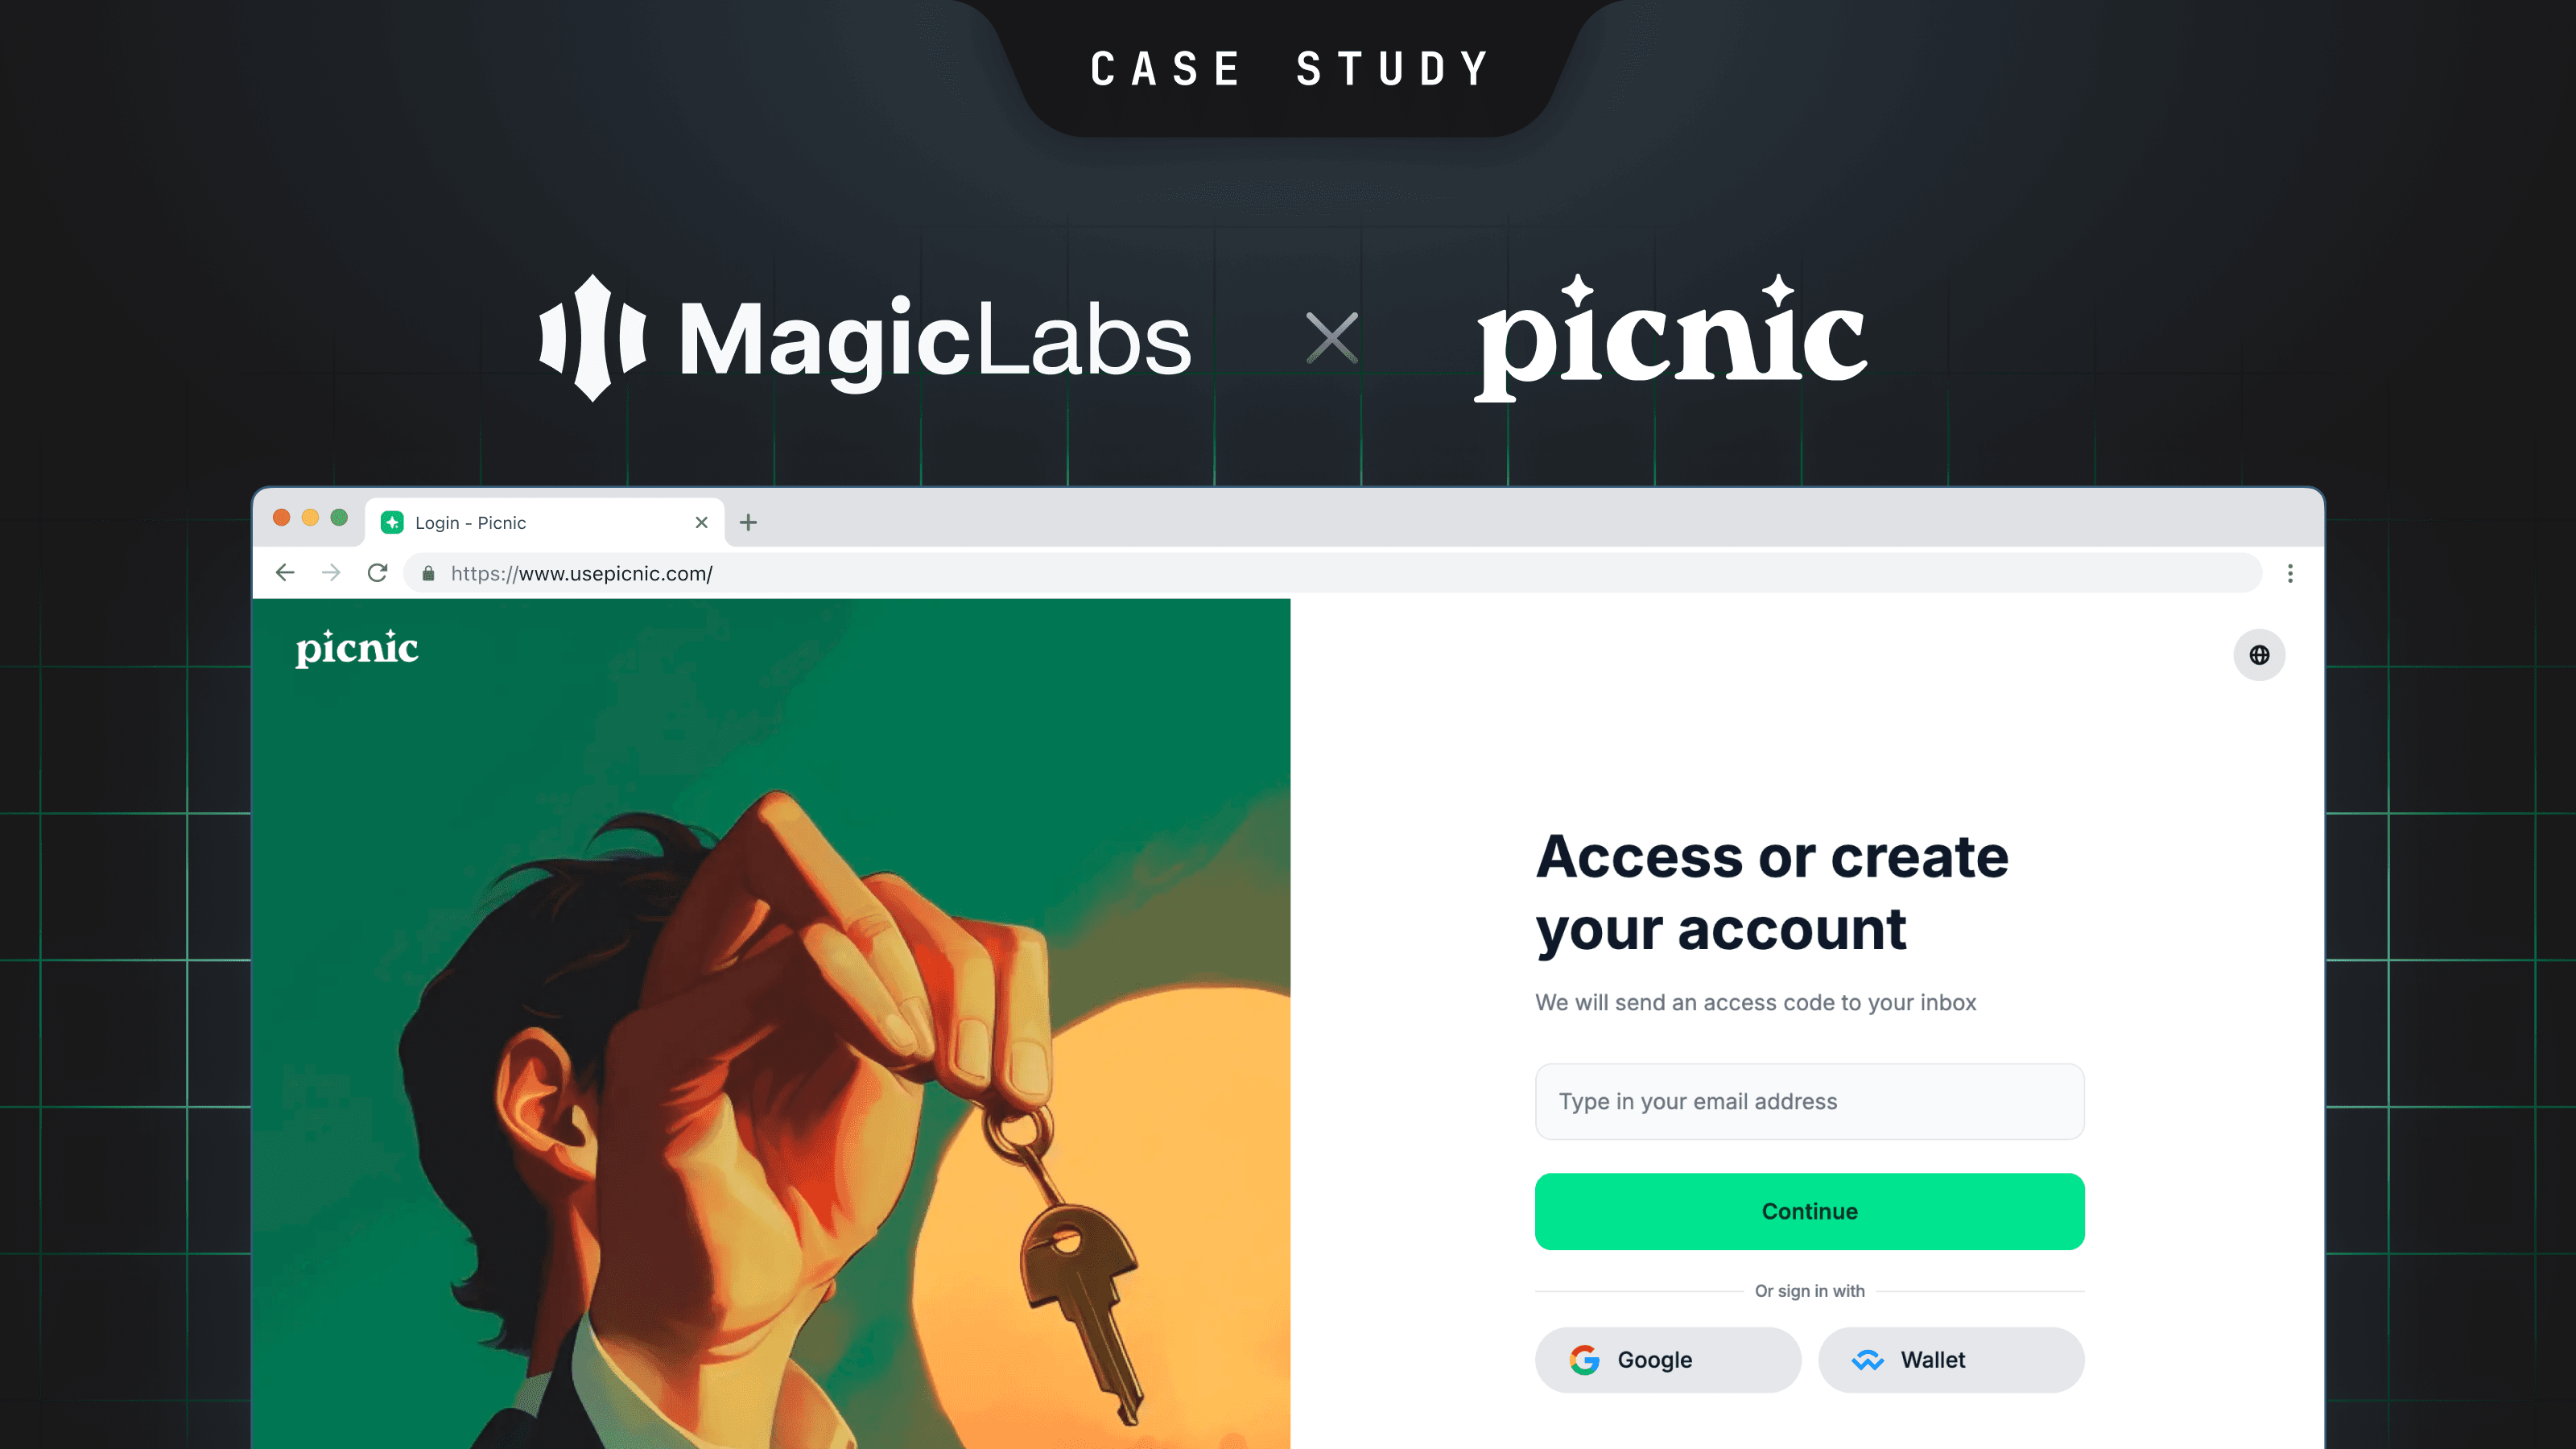Click the green Continue button
Screen dimensions: 2576x1449
1809,1211
